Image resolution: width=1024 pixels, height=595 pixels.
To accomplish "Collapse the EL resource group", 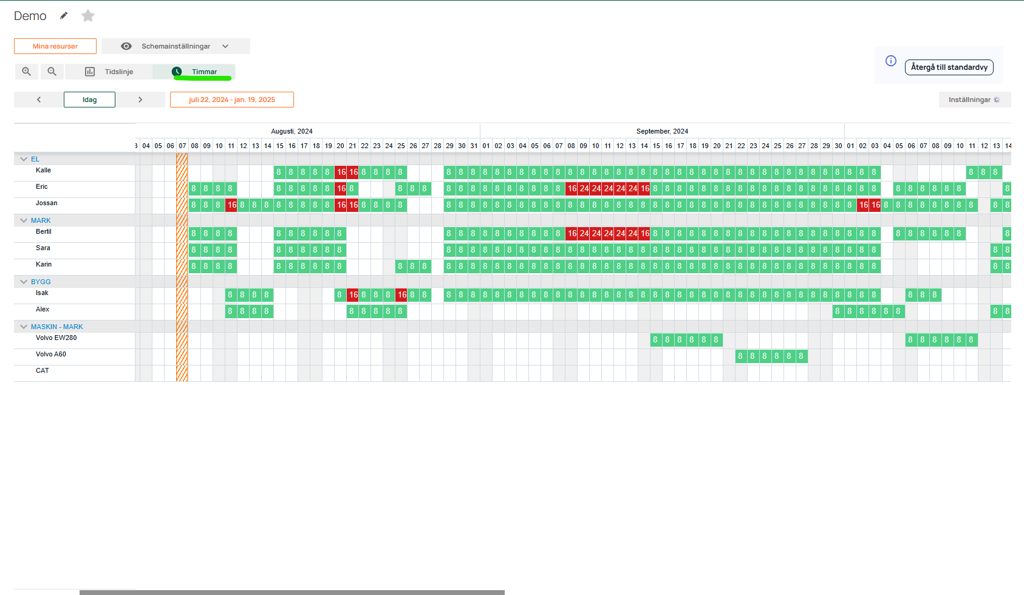I will pyautogui.click(x=24, y=159).
